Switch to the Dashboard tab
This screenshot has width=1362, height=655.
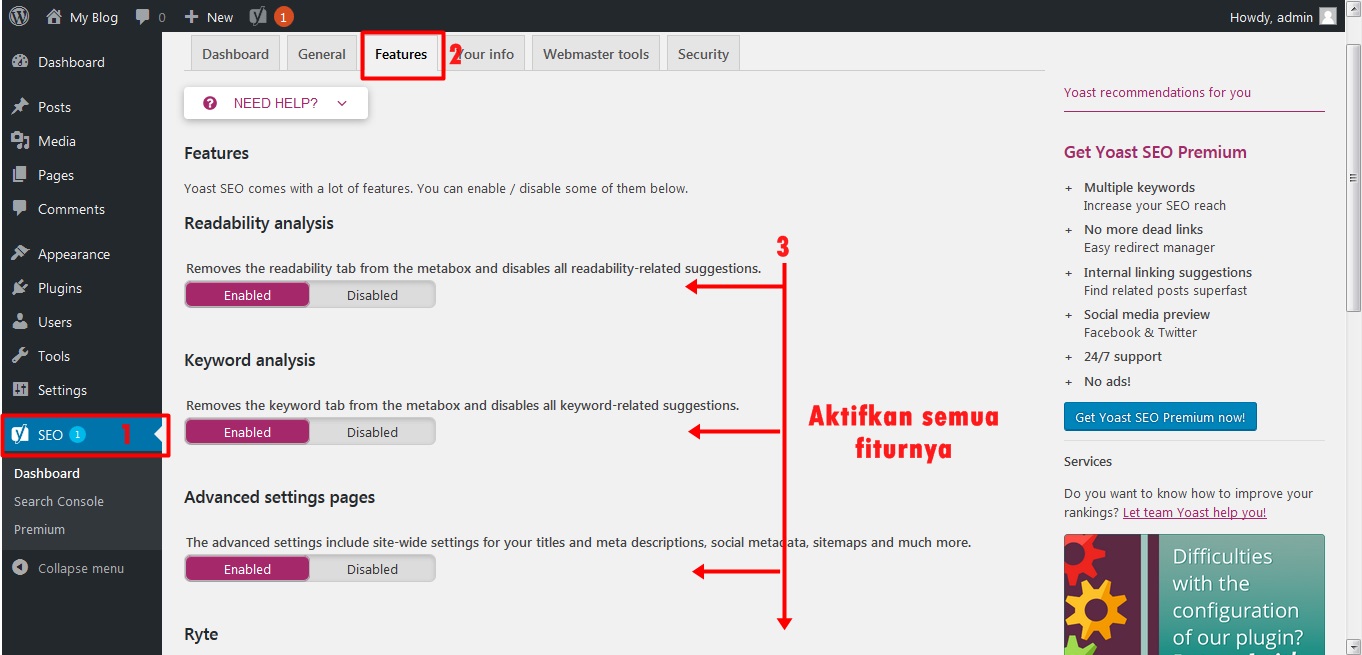tap(235, 54)
